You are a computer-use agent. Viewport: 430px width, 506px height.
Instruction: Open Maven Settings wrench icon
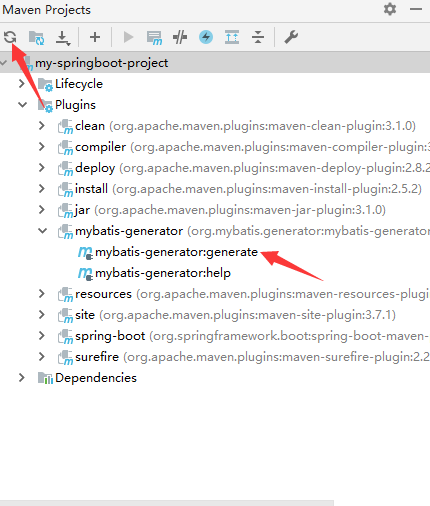tap(291, 37)
